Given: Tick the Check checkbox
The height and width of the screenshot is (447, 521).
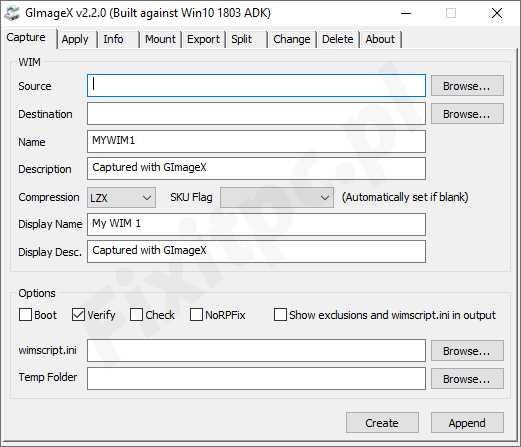Looking at the screenshot, I should (136, 315).
